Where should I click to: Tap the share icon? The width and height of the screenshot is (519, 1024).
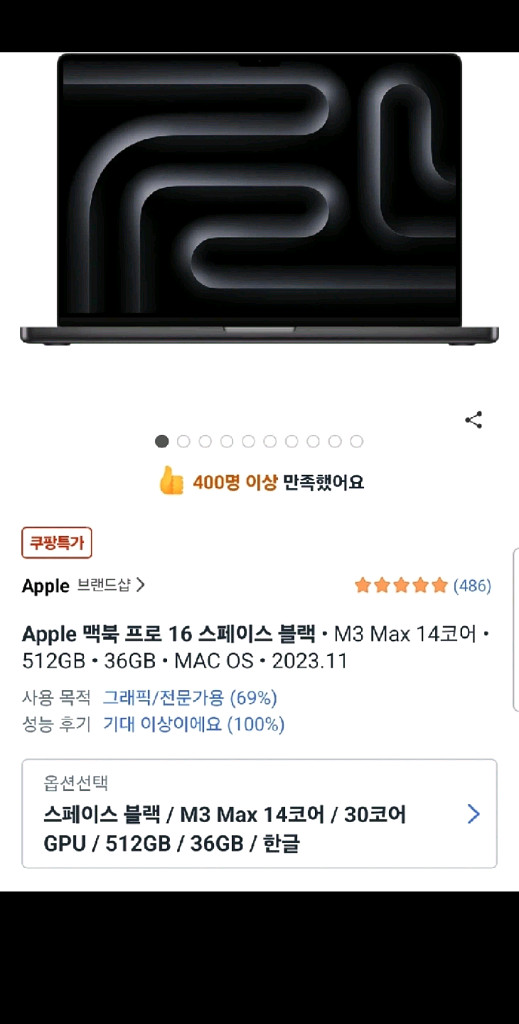473,420
